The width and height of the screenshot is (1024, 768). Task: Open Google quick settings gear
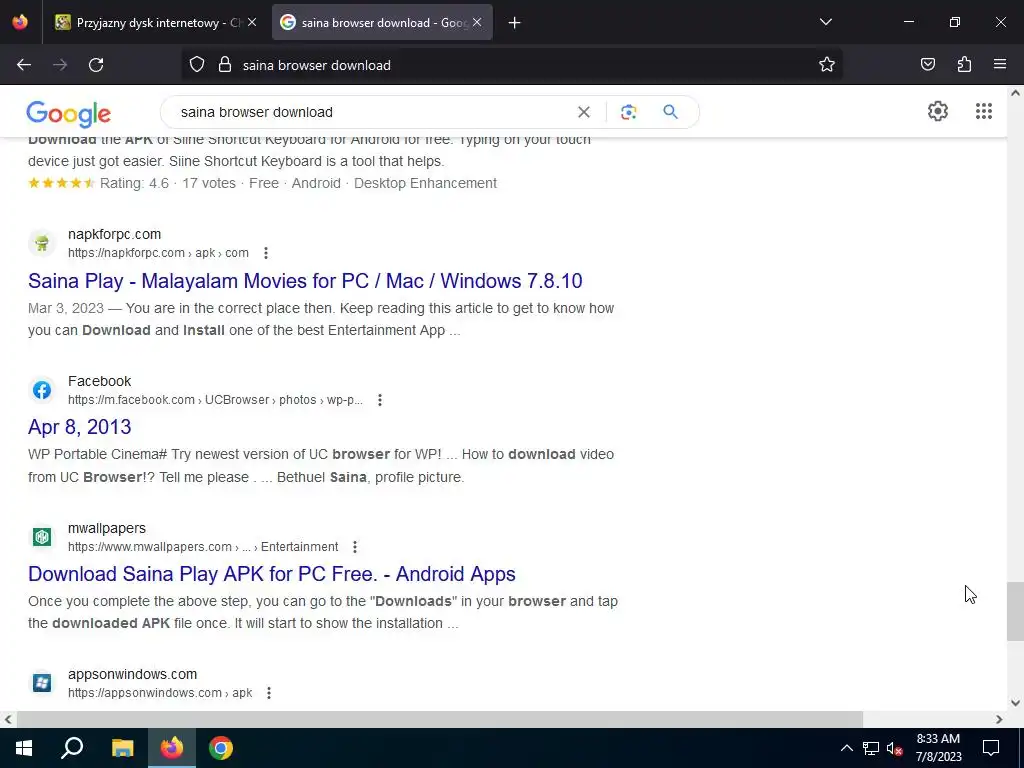[938, 111]
